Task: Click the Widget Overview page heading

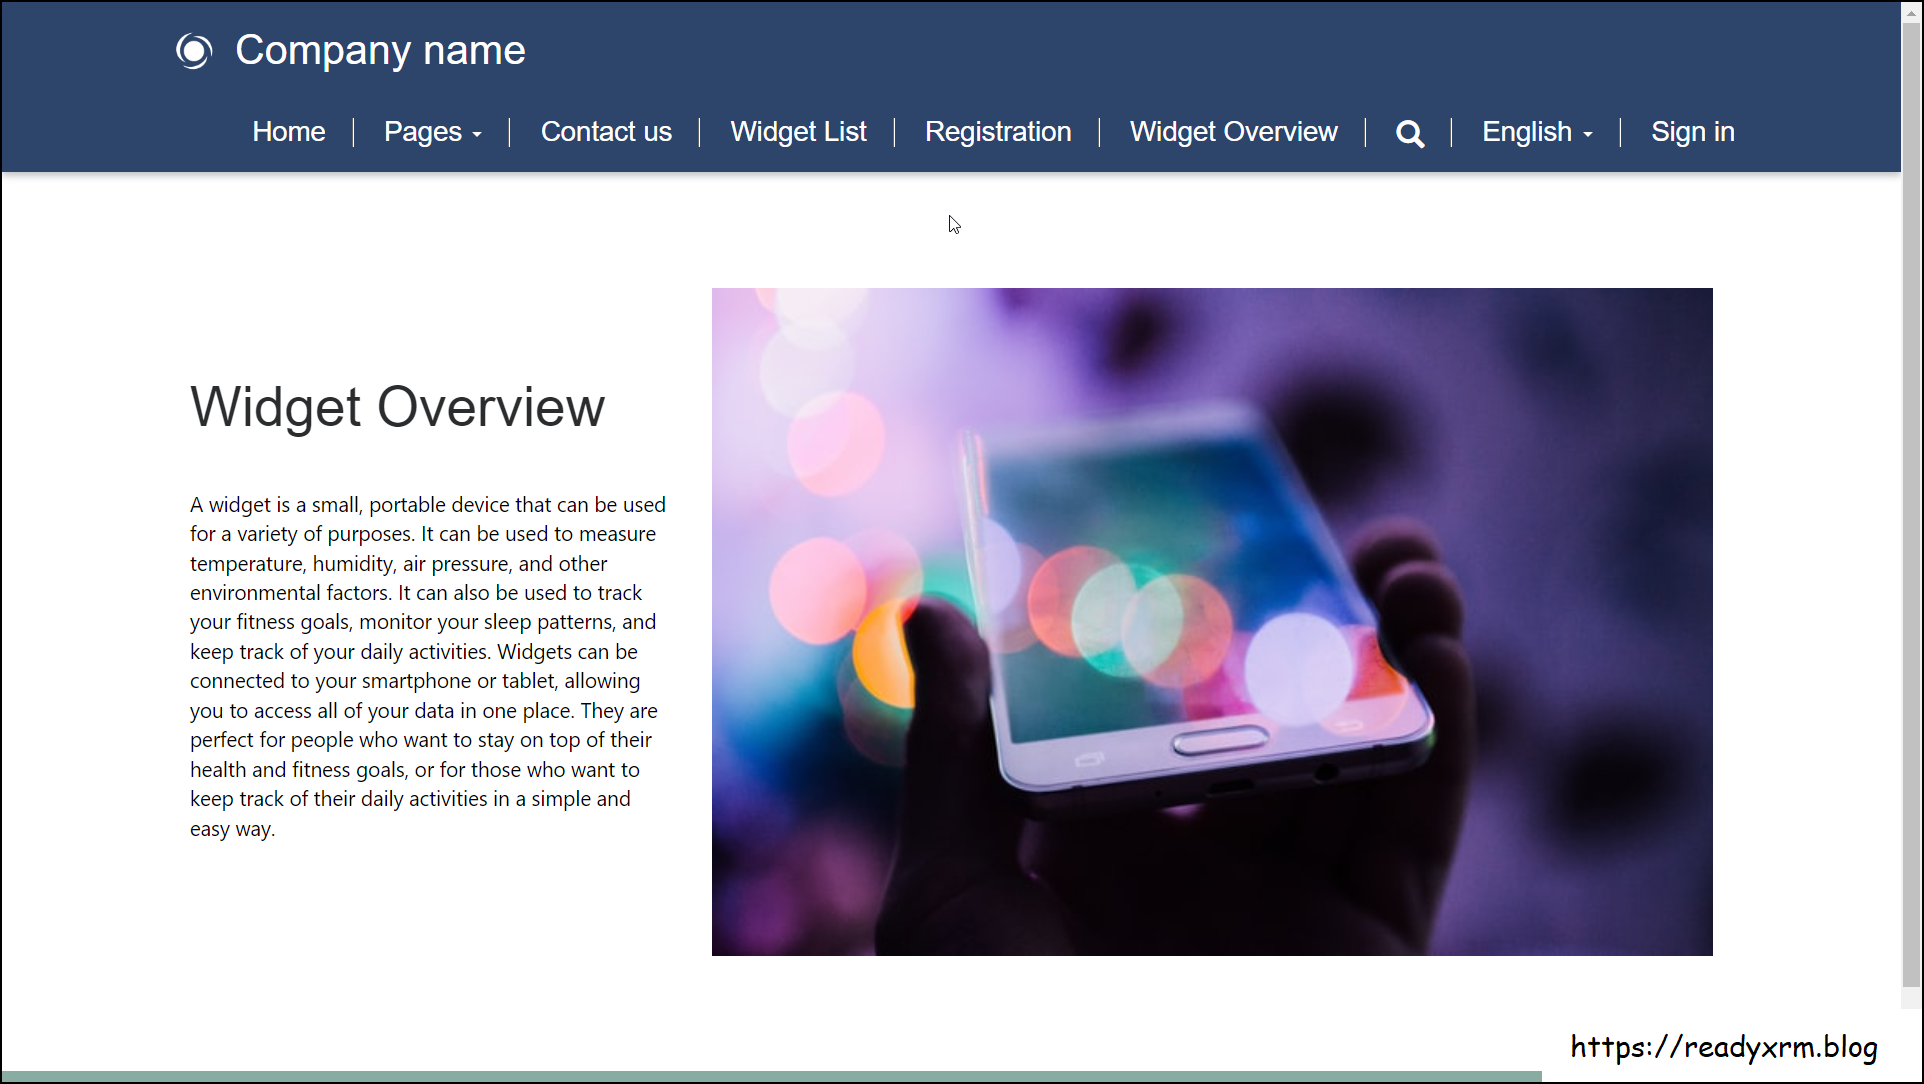Action: point(397,407)
